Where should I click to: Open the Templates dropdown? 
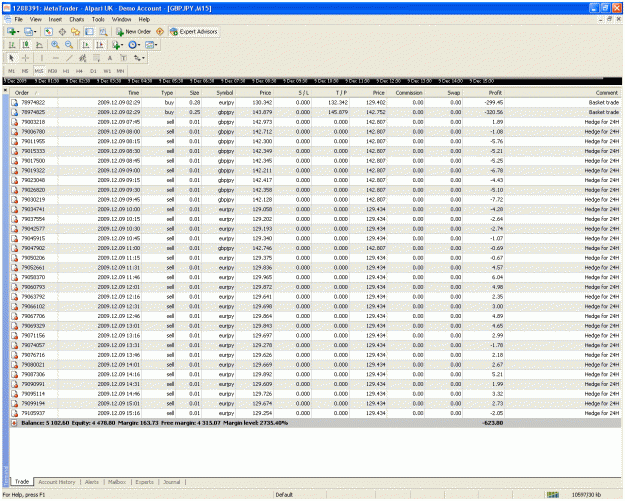151,45
